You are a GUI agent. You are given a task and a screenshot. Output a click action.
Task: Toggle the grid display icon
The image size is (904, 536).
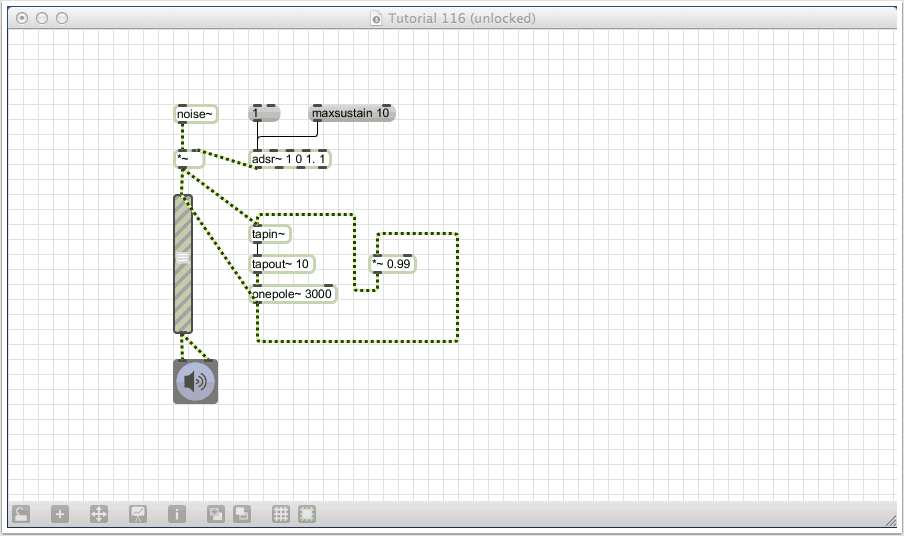pos(281,514)
